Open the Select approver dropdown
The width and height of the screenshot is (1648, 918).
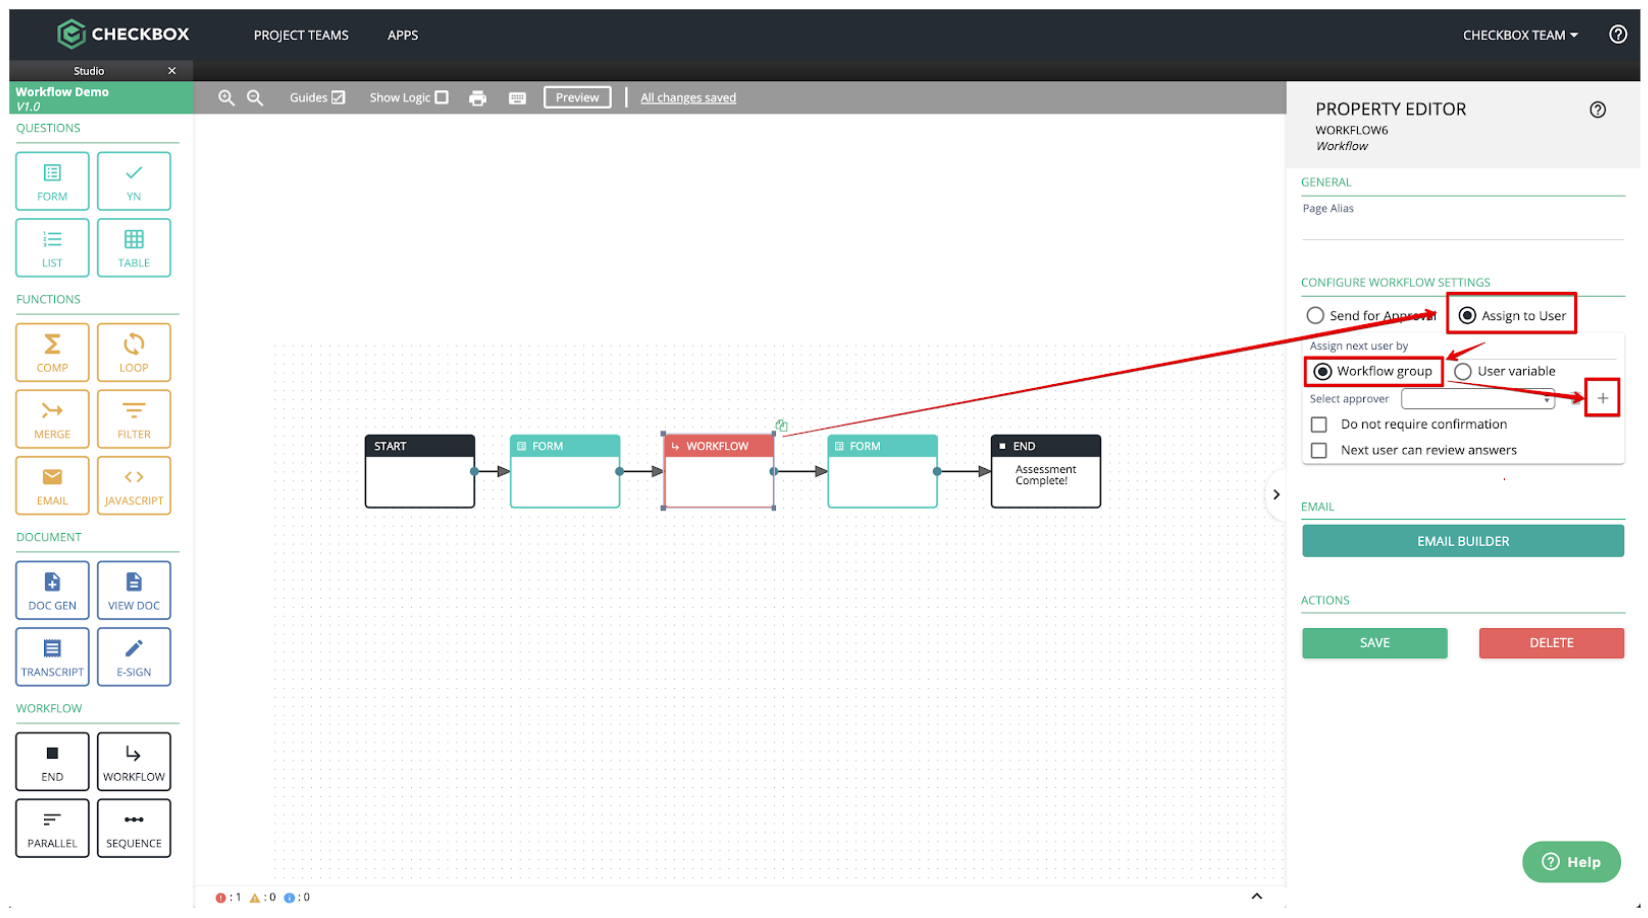tap(1477, 399)
